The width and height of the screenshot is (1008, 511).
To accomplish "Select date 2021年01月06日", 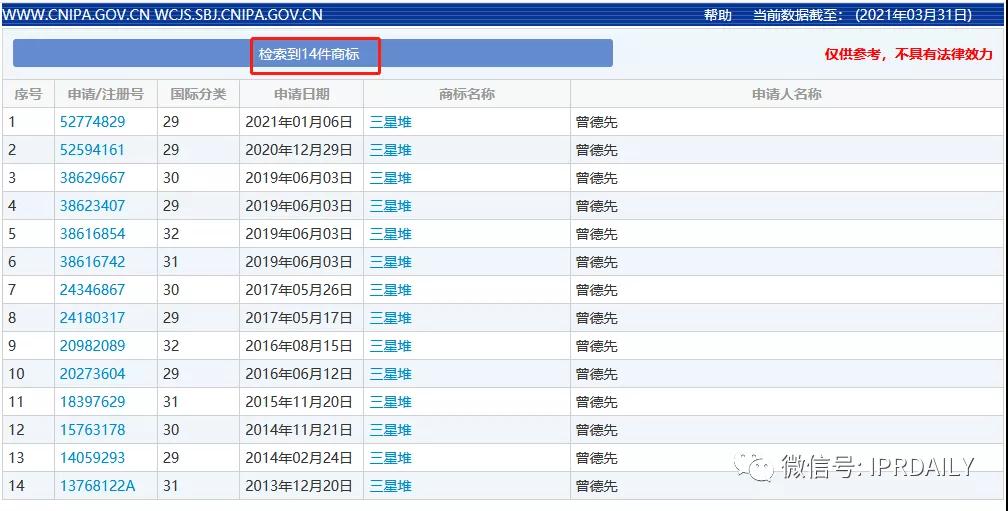I will 299,121.
